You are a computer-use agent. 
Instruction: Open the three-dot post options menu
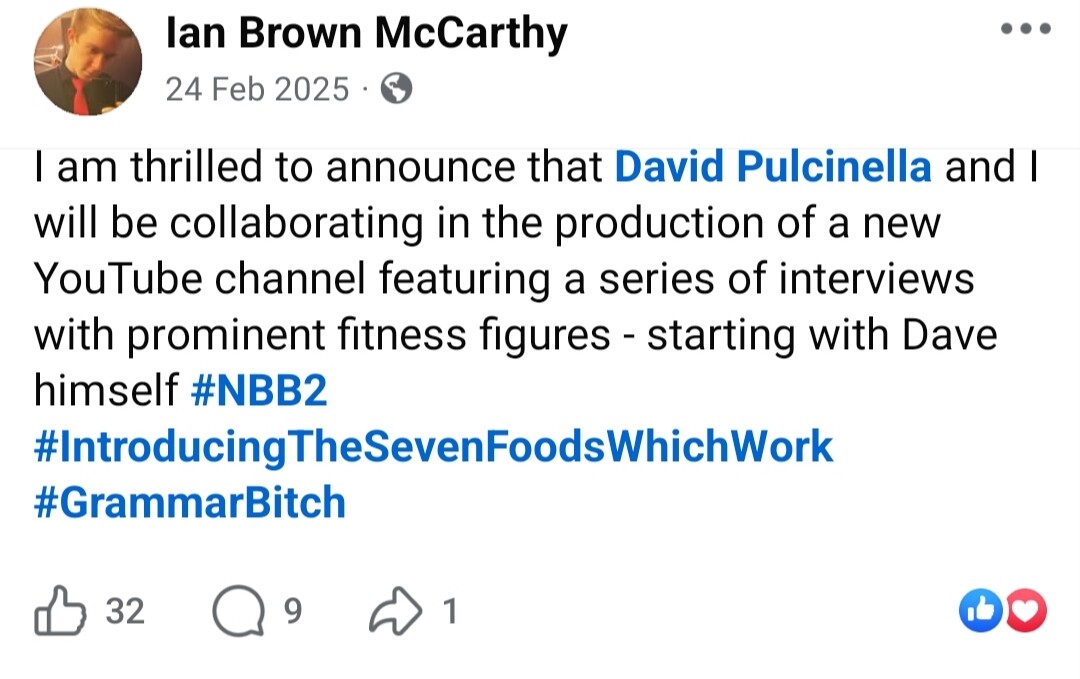[1026, 29]
